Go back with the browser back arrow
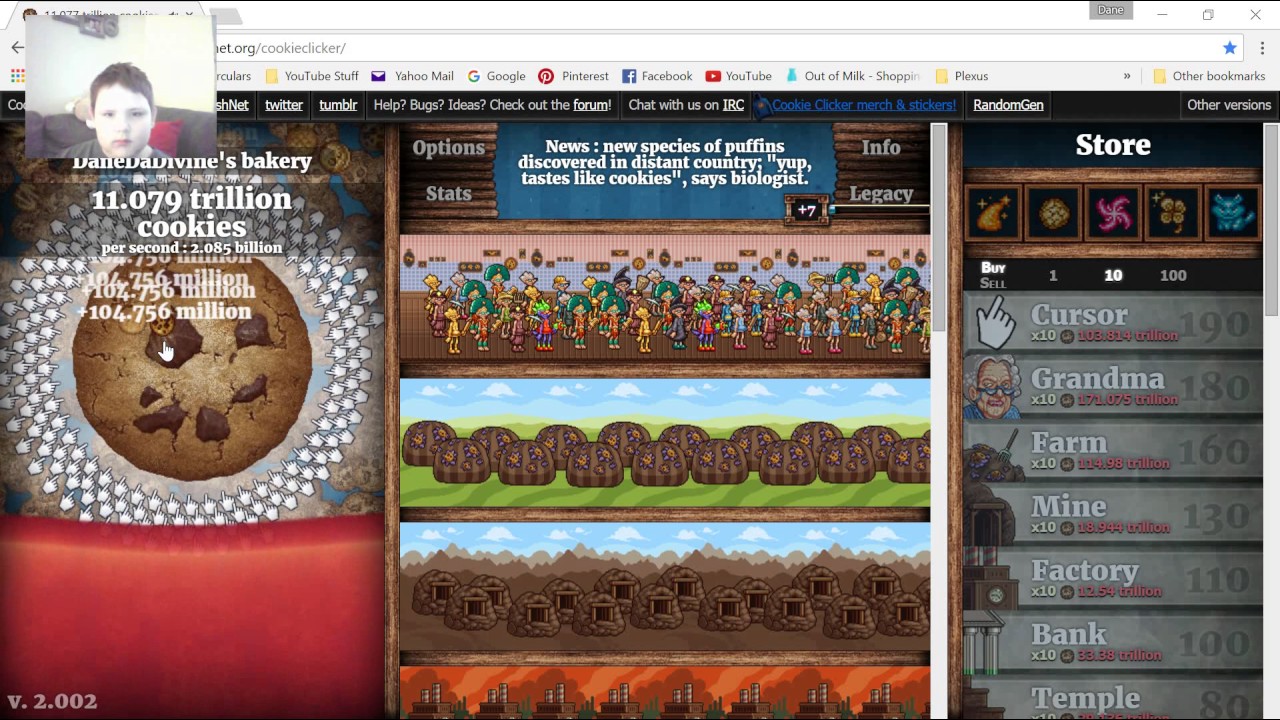This screenshot has width=1280, height=720. click(x=17, y=48)
